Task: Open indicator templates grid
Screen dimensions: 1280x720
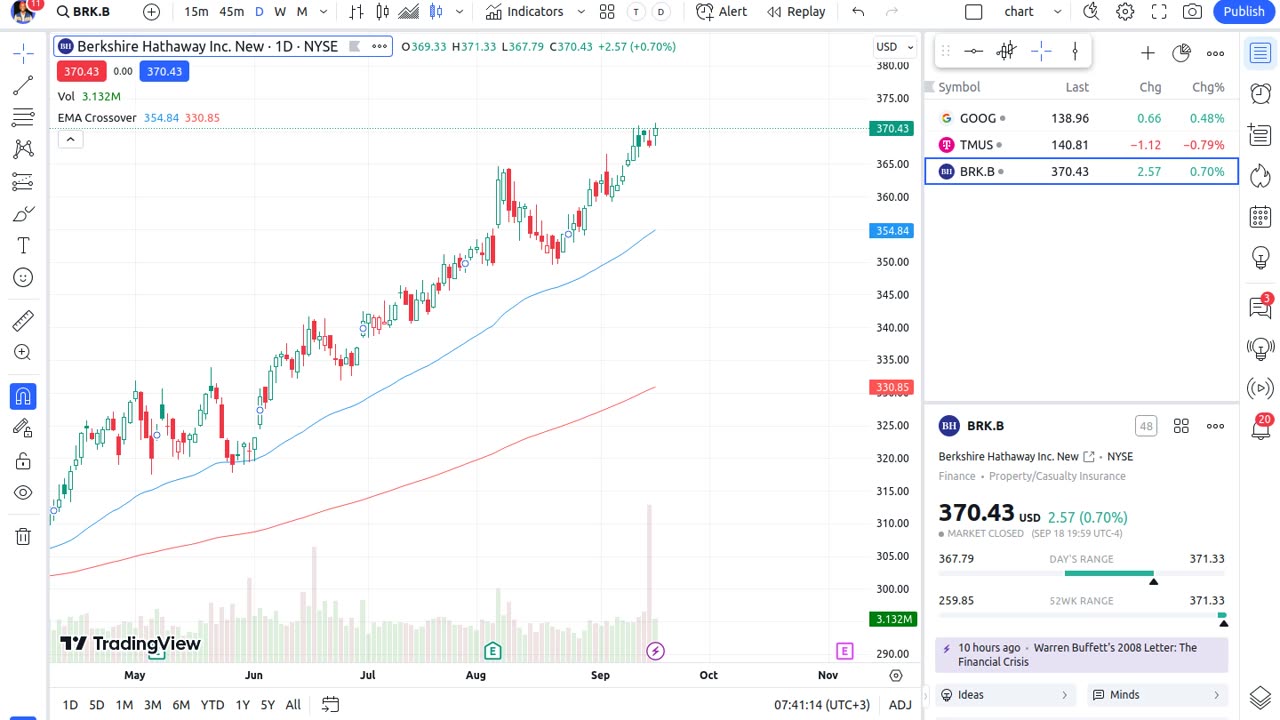Action: coord(607,12)
